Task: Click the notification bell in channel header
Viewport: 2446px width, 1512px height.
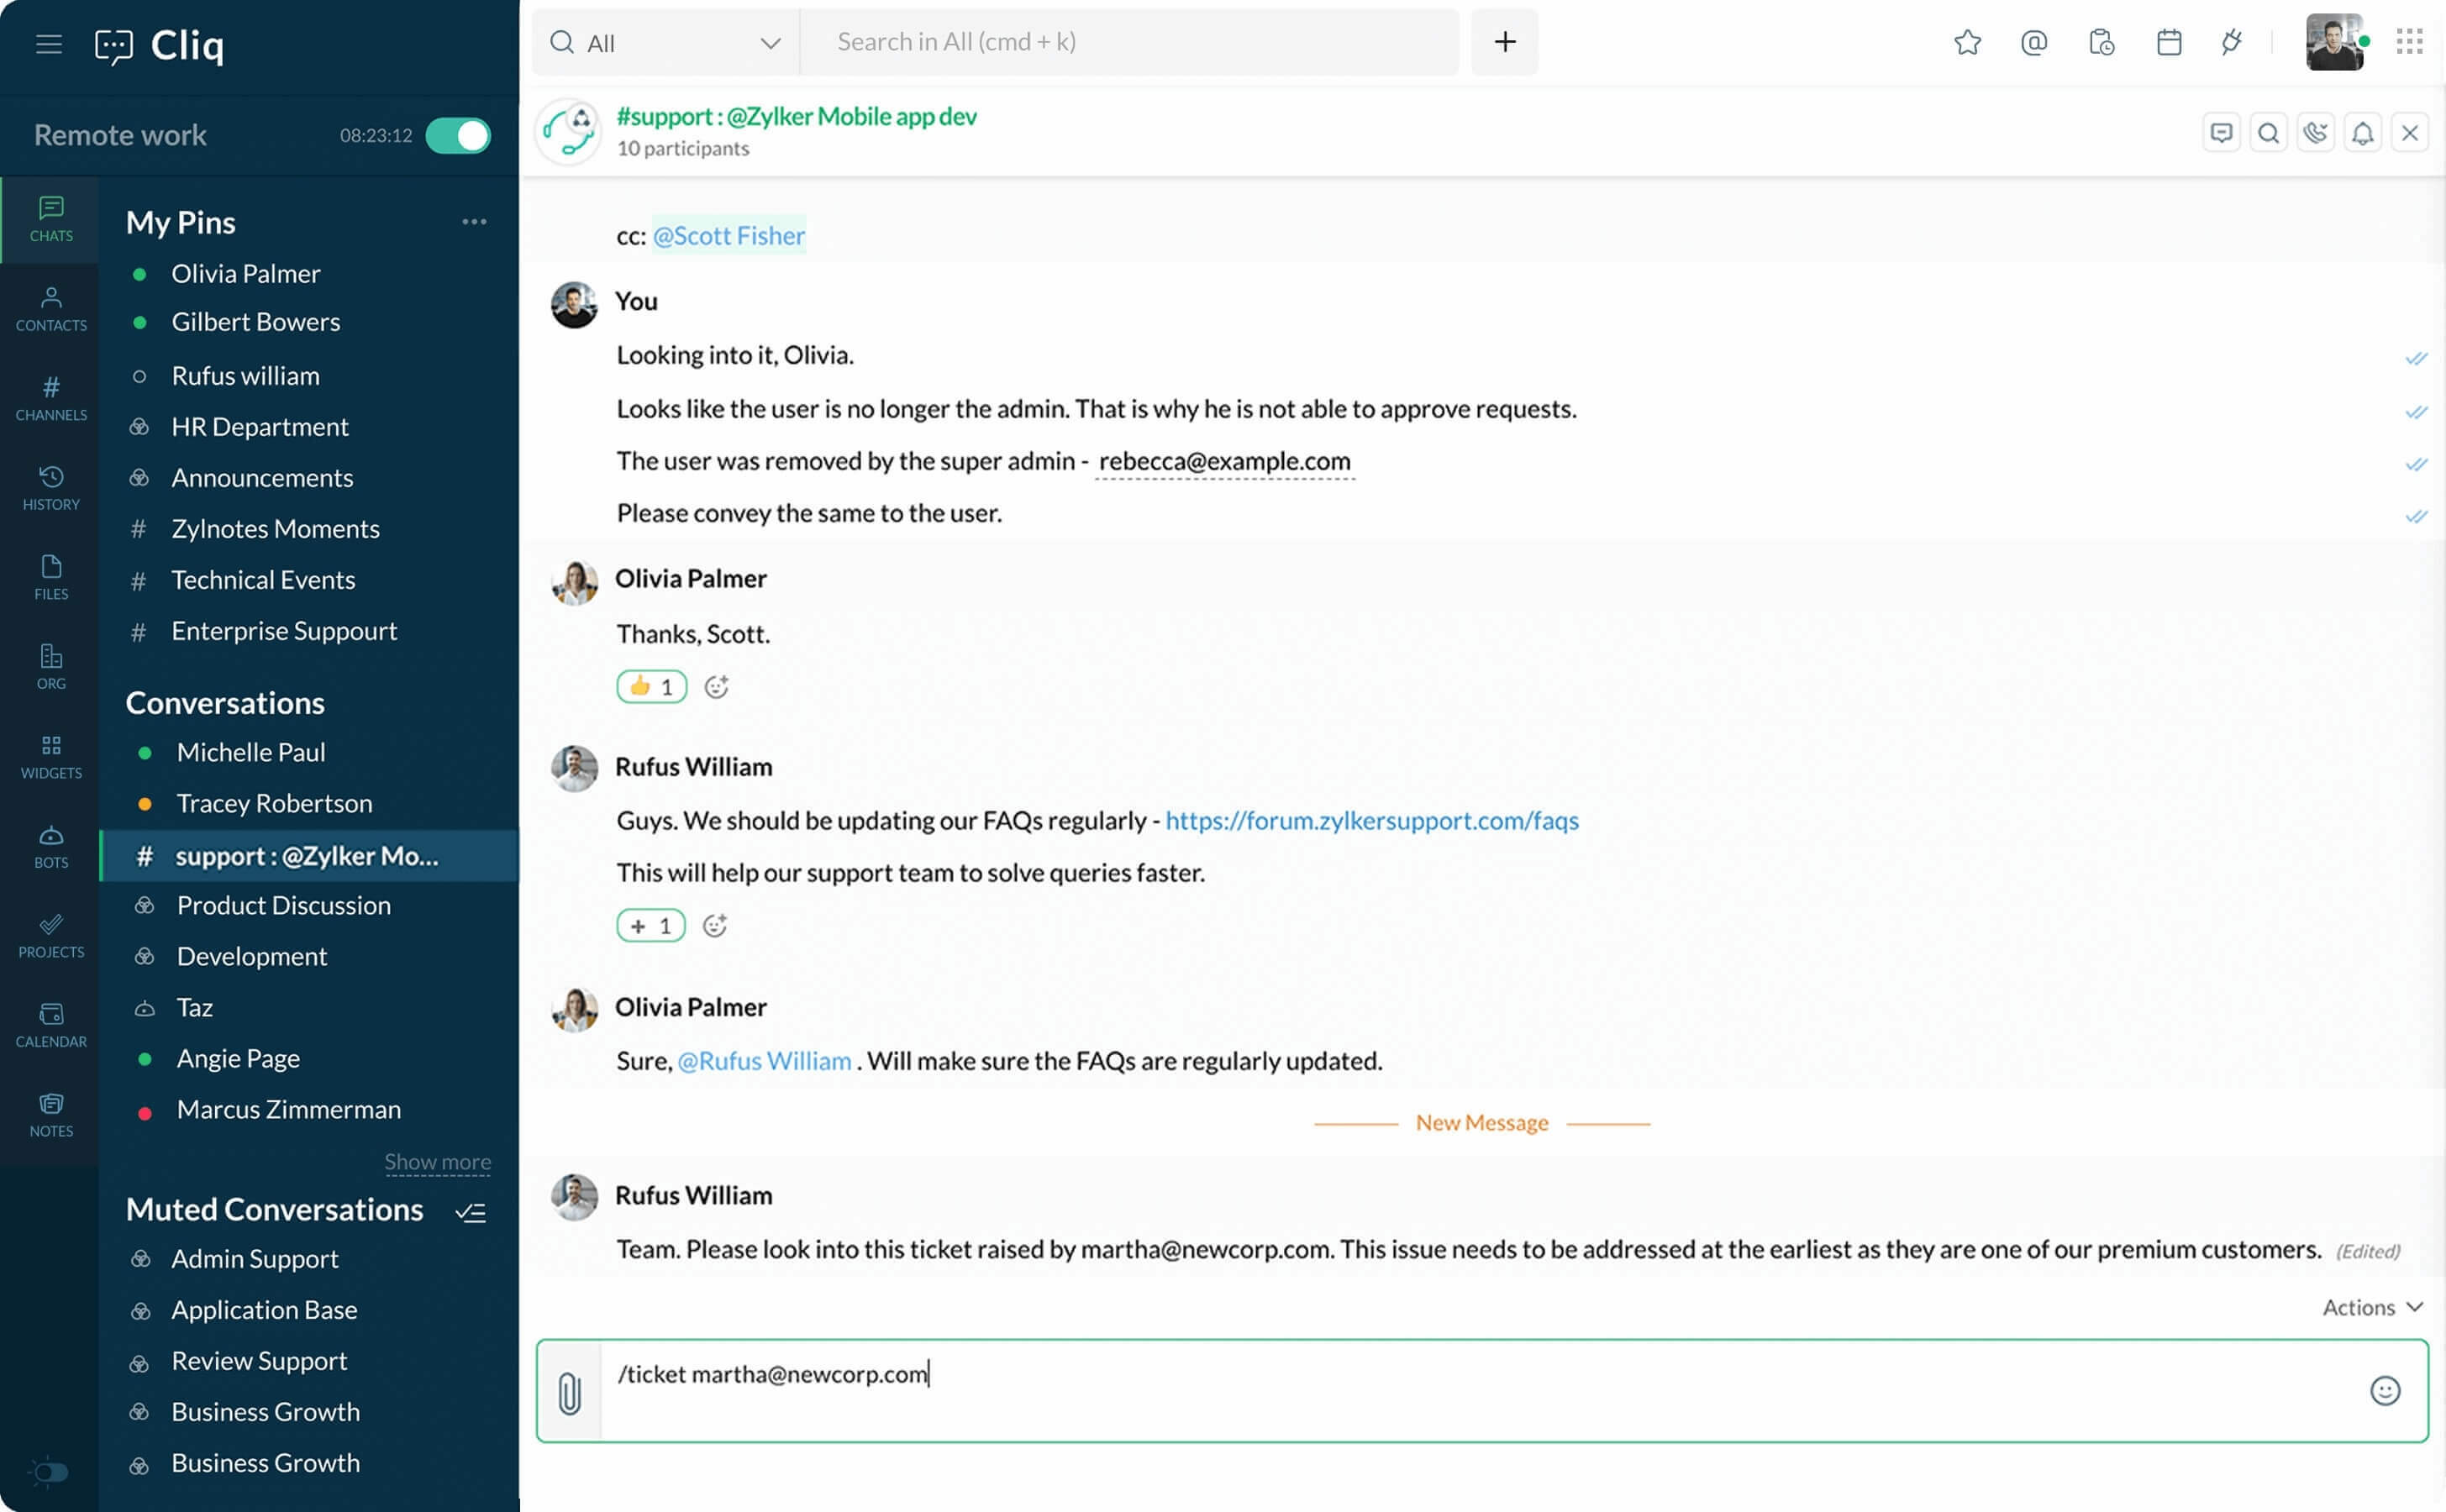Action: coord(2362,133)
